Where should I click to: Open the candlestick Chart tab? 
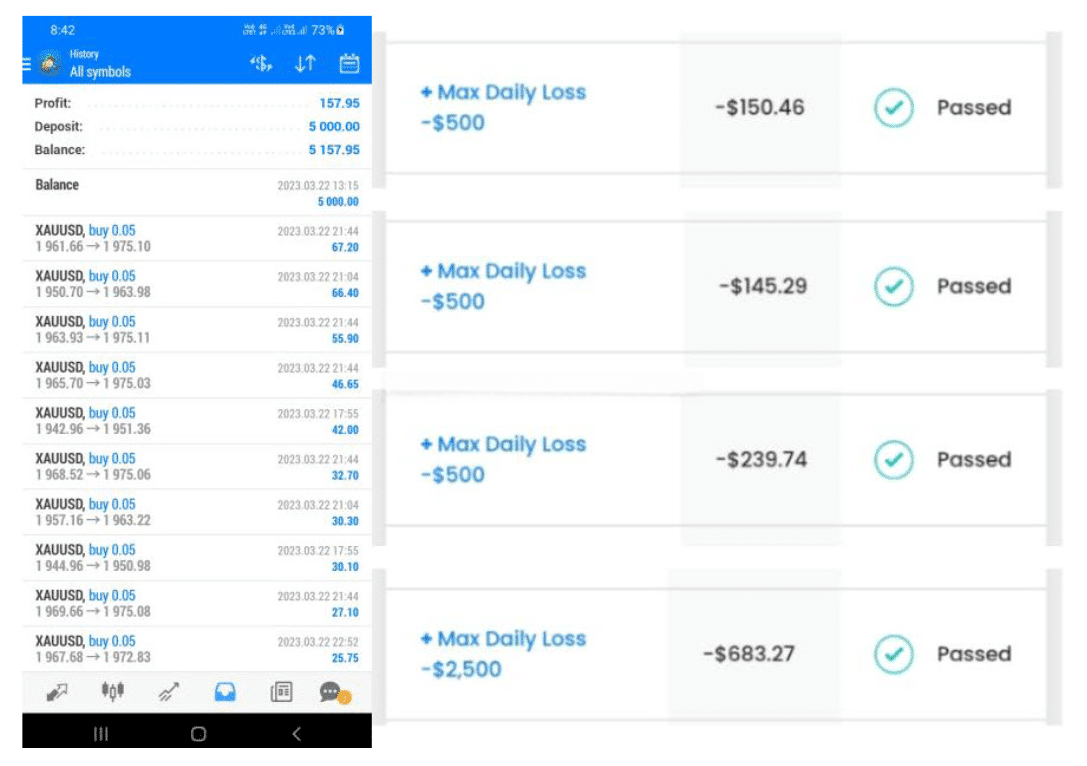coord(112,691)
